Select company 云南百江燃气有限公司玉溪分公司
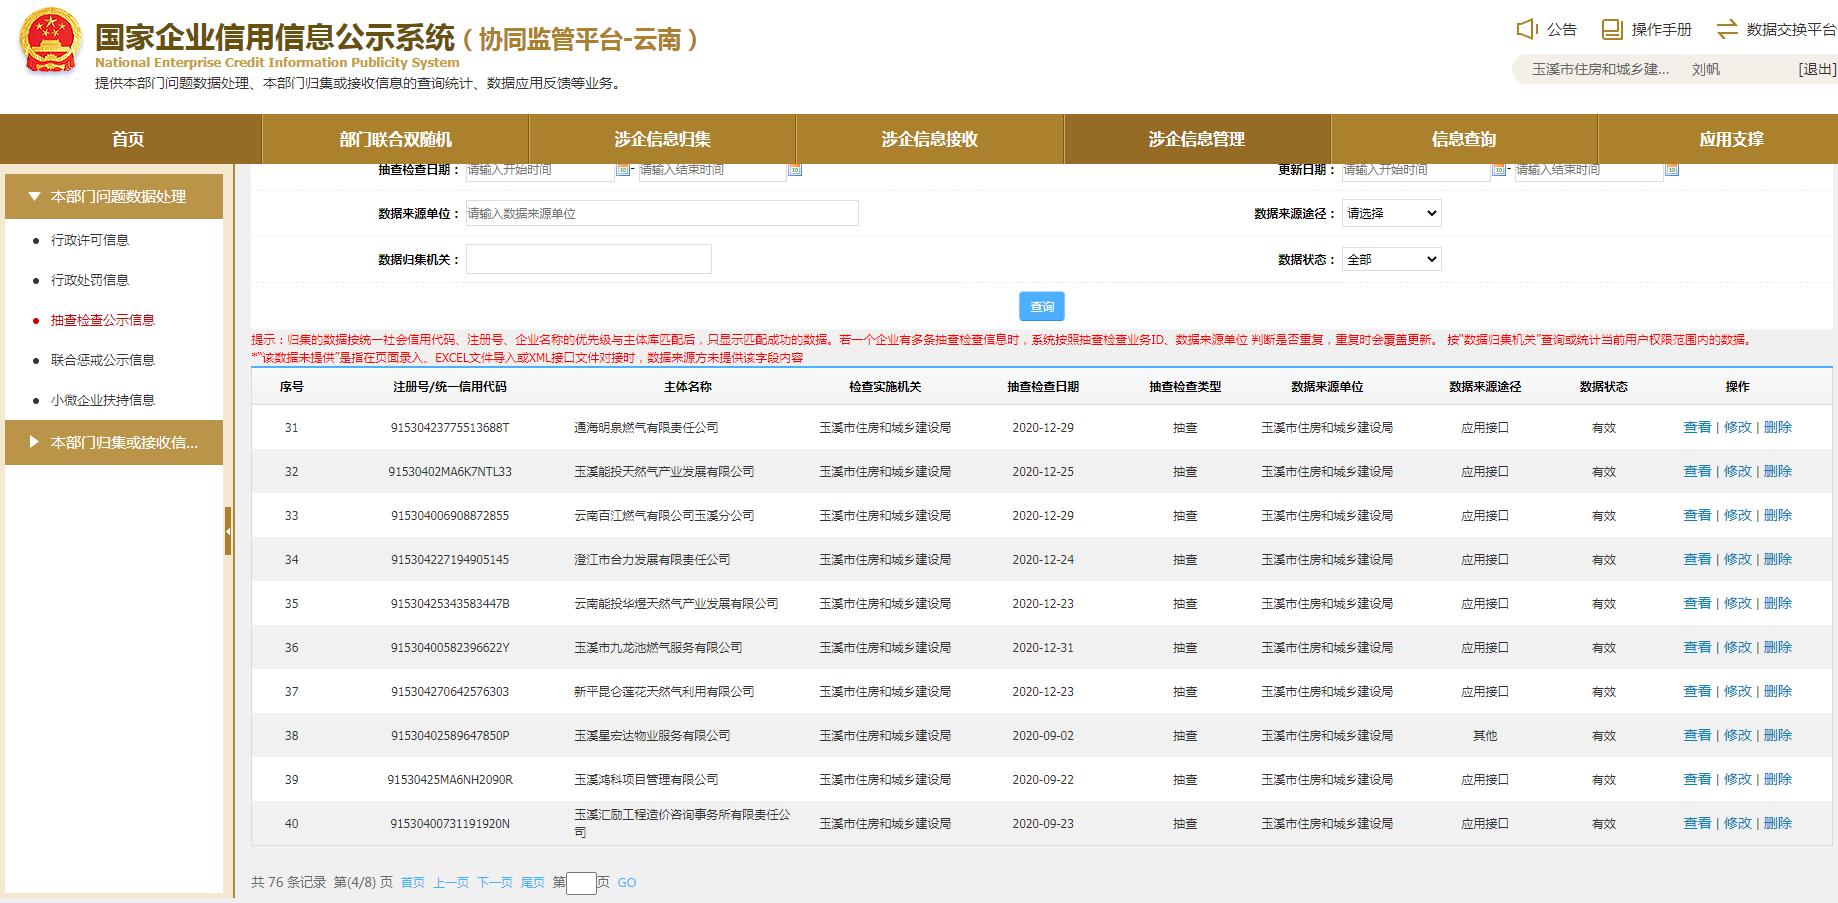This screenshot has height=903, width=1838. pos(664,515)
